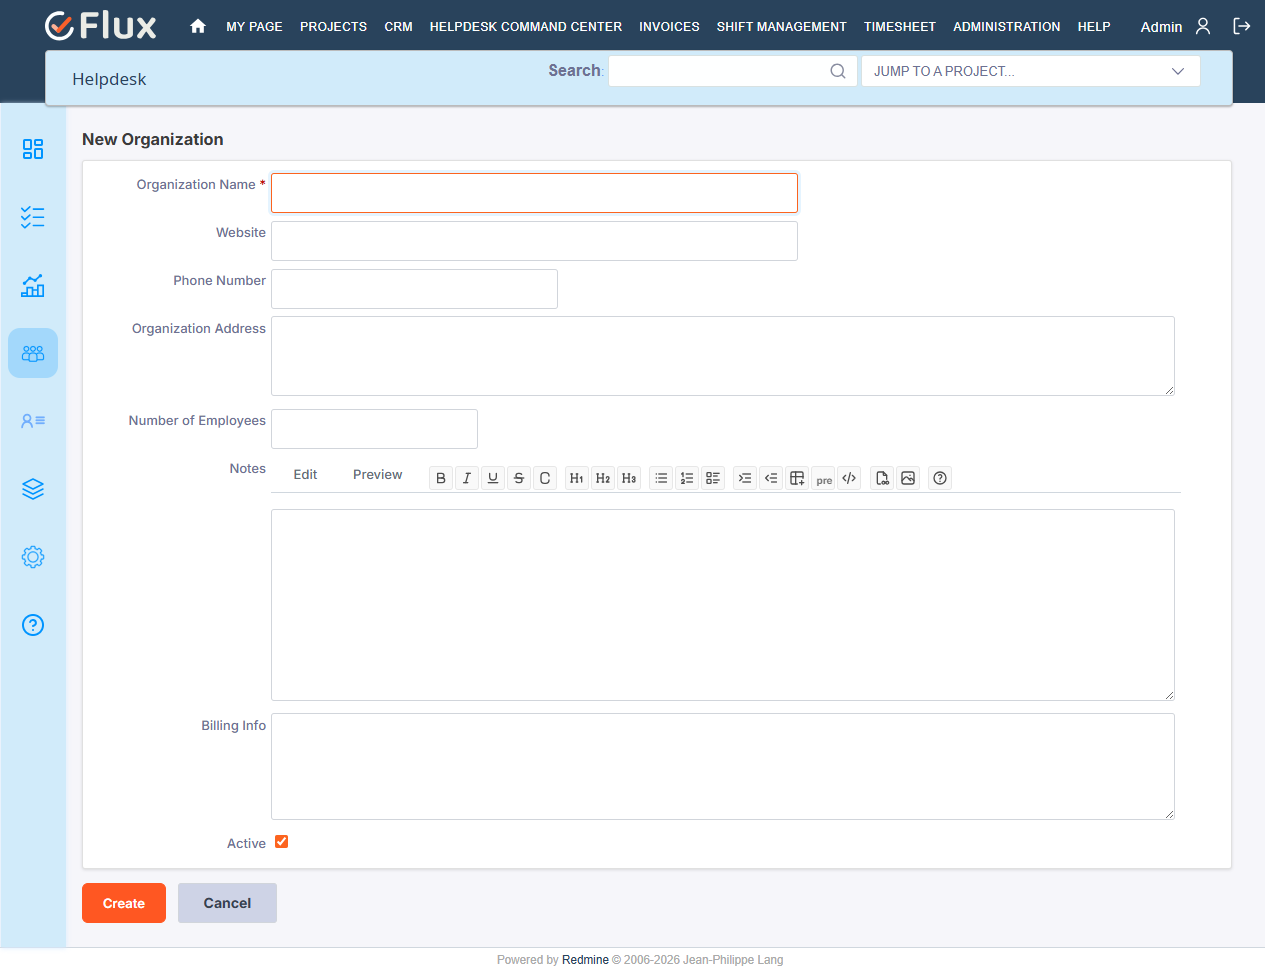Expand the Jump to a project dropdown

coord(1031,71)
